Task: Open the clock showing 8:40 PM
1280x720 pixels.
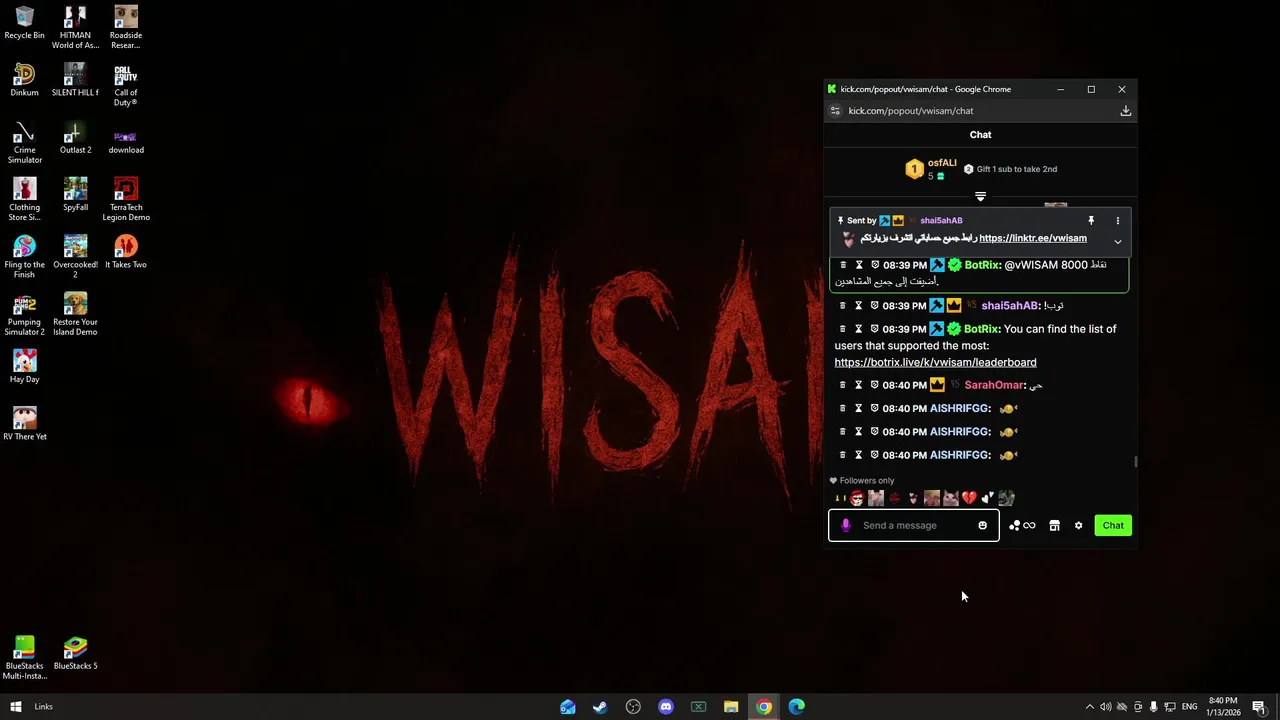Action: (x=1223, y=707)
